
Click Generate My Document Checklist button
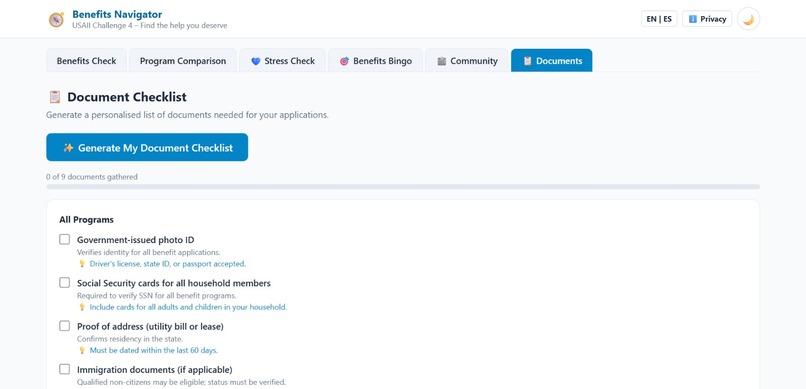click(147, 147)
